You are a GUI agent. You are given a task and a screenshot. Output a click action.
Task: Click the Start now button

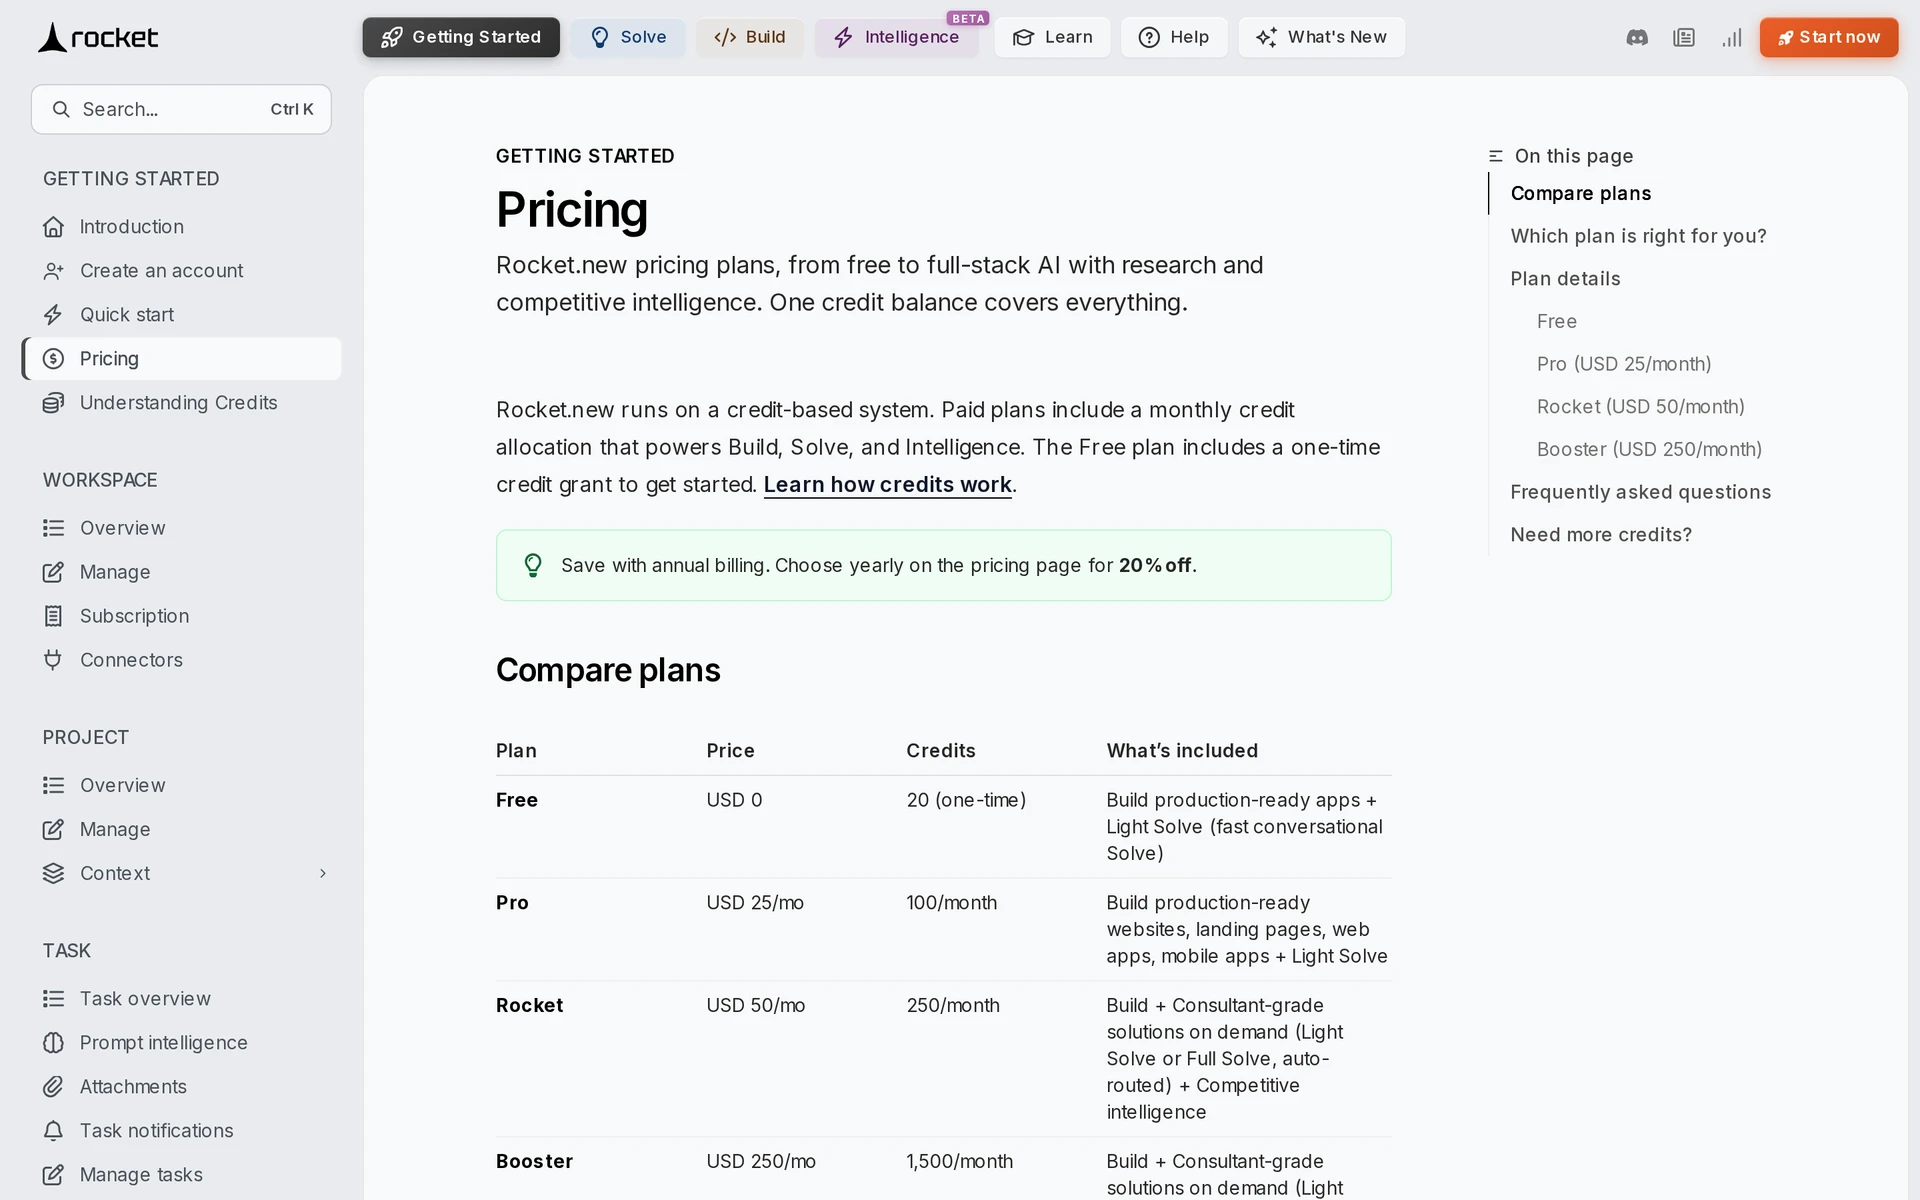1829,37
